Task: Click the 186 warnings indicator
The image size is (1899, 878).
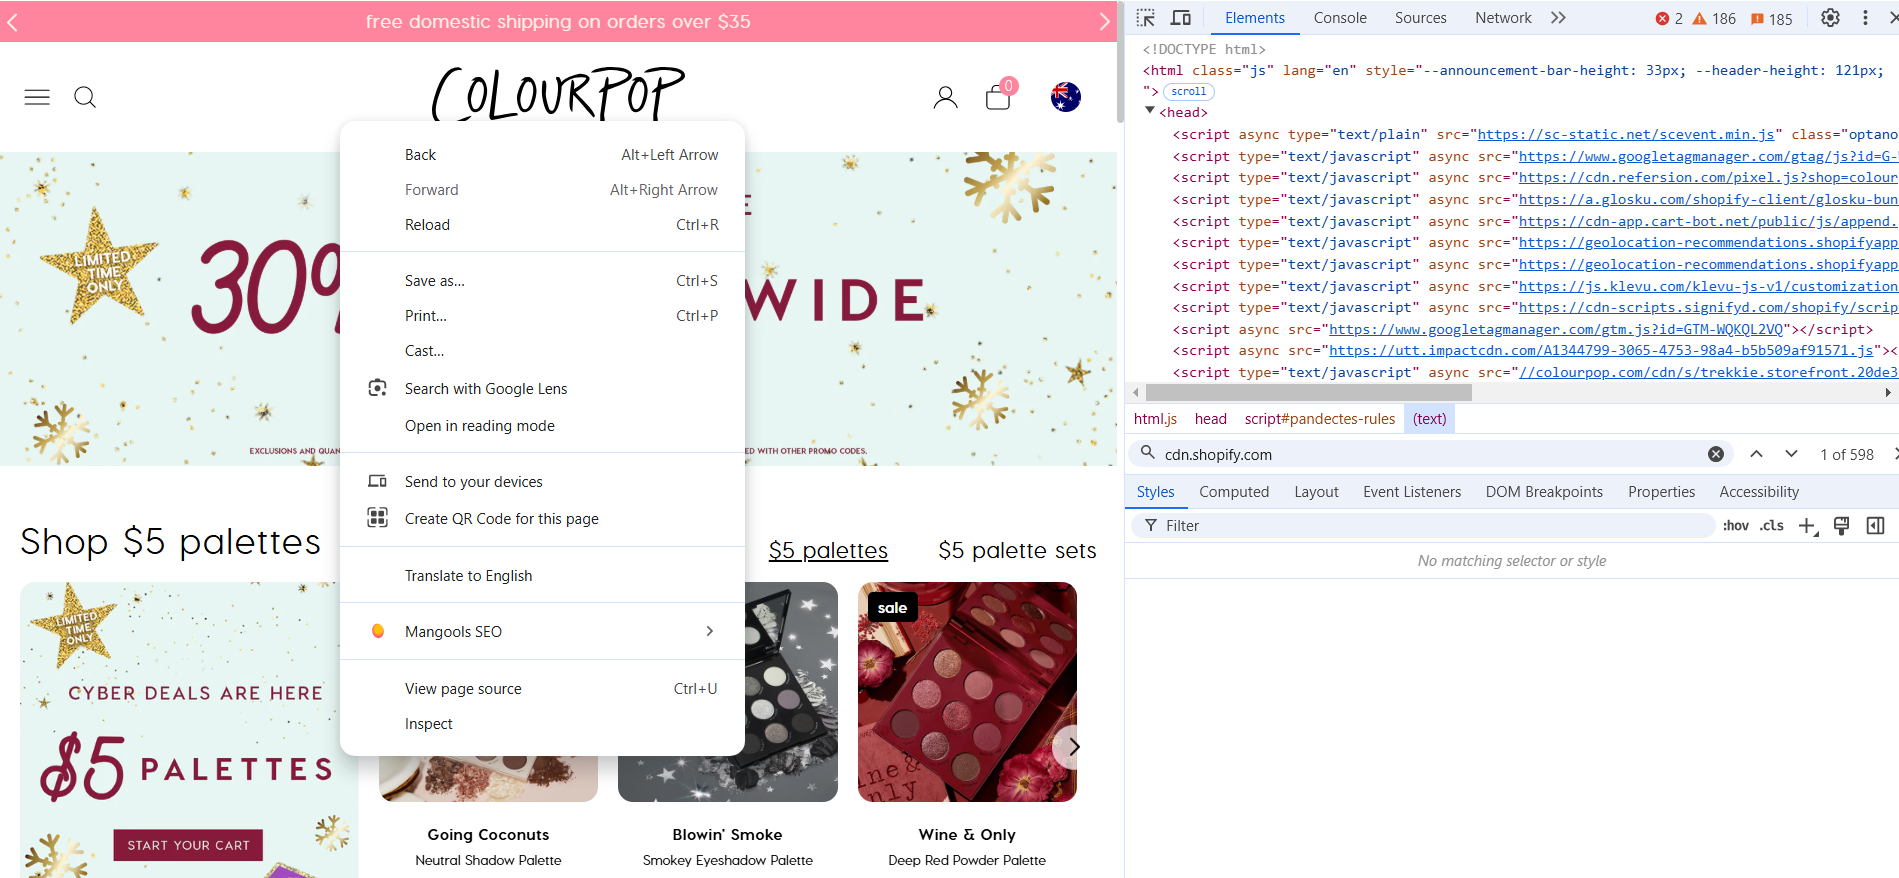Action: [x=1714, y=18]
